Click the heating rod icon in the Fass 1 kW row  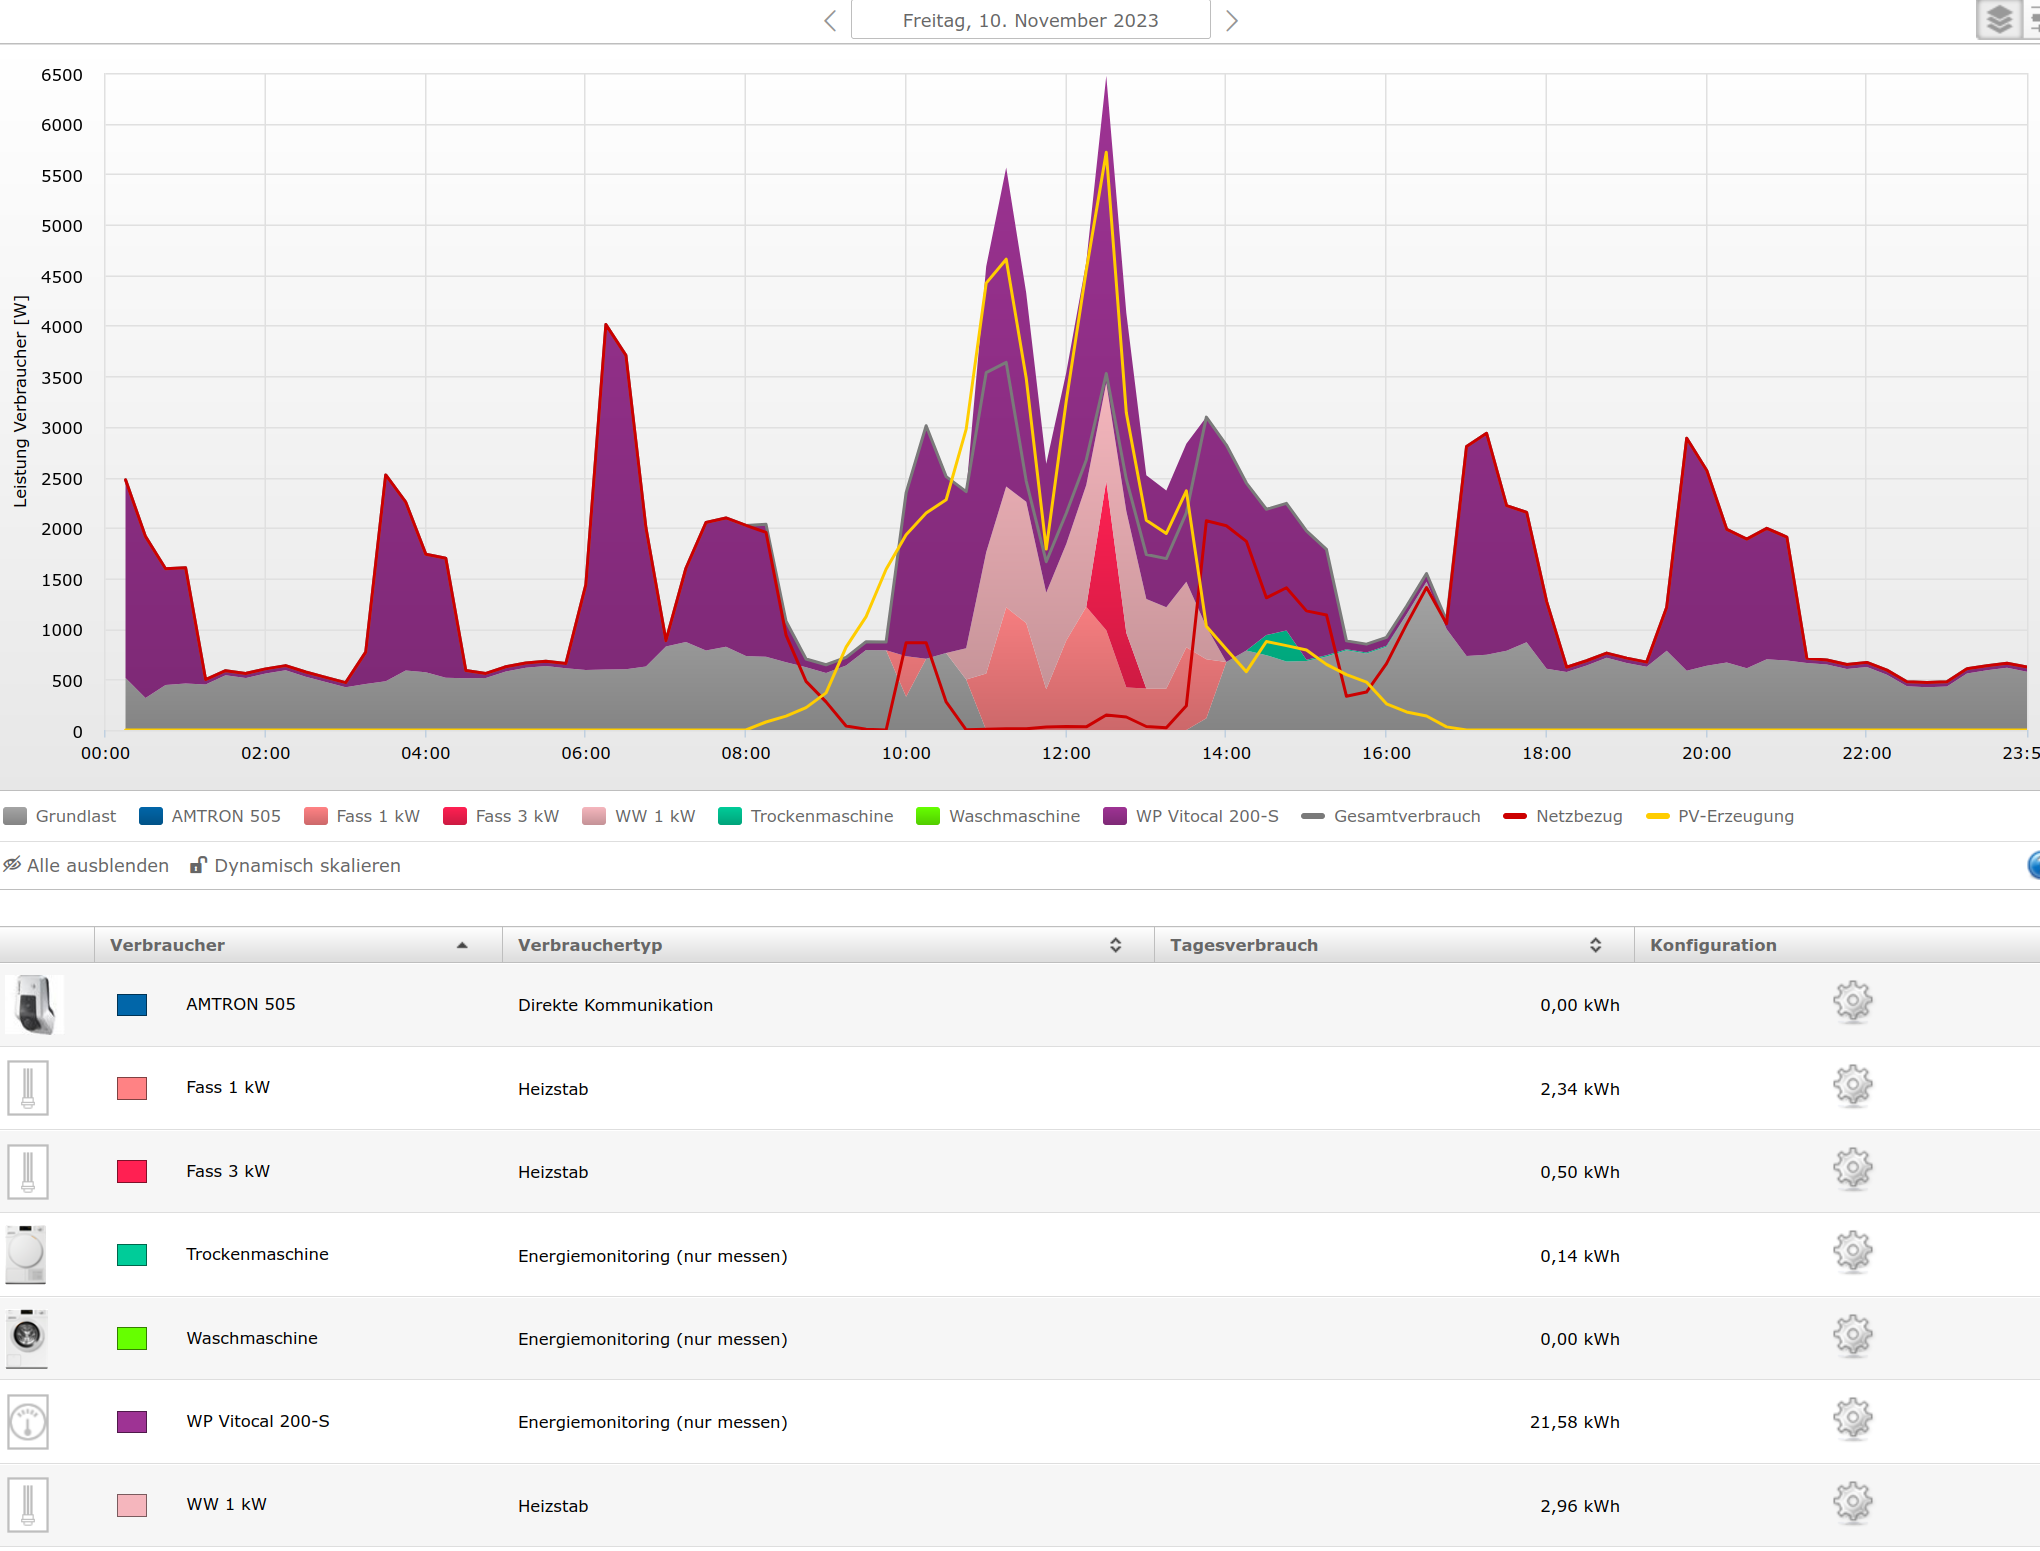(28, 1088)
